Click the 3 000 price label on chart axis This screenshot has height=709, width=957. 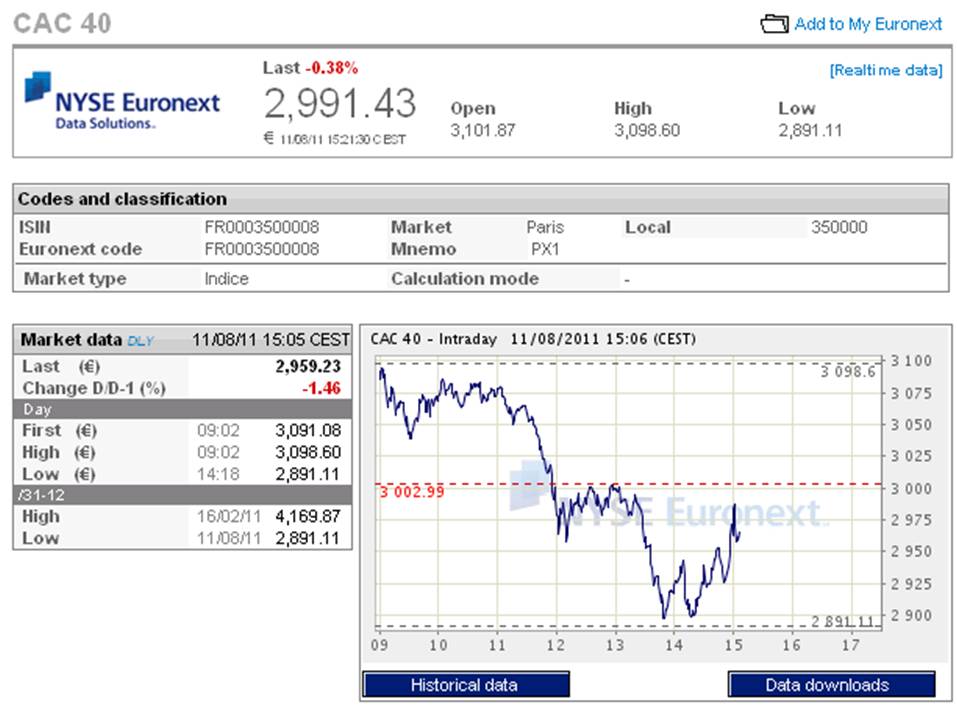point(911,489)
